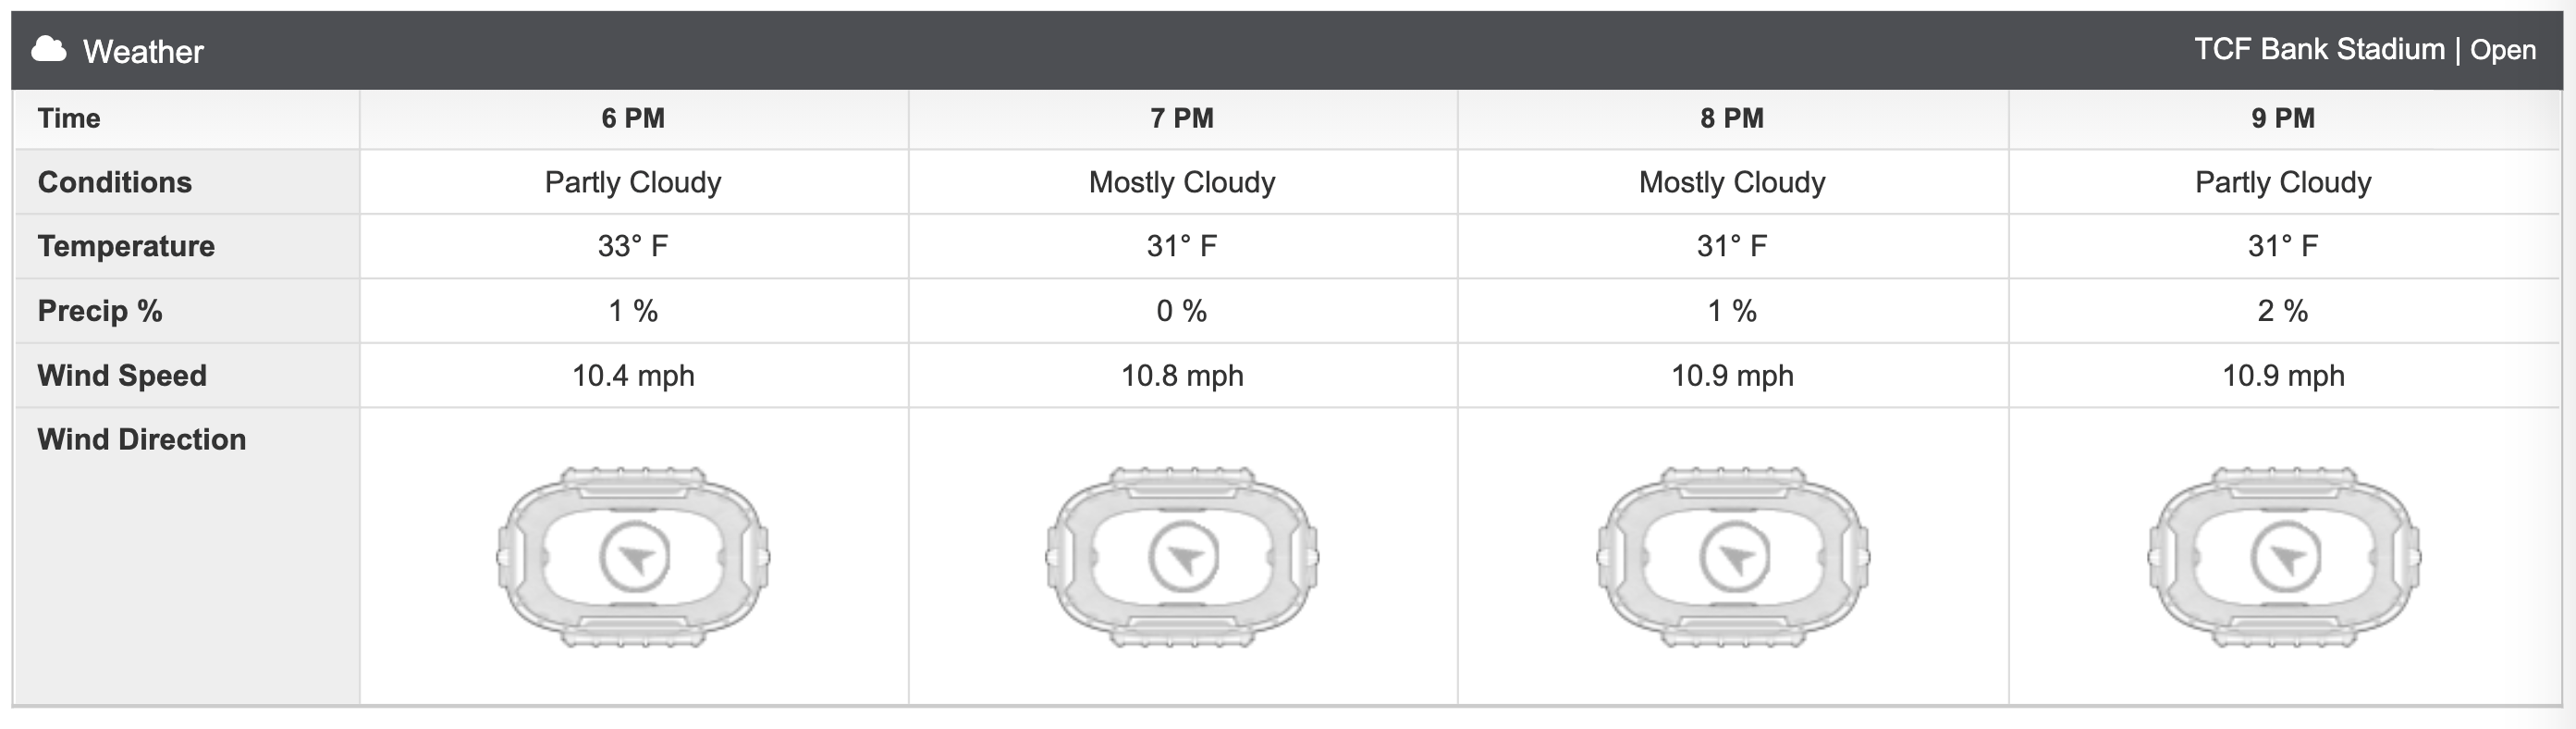The width and height of the screenshot is (2576, 729).
Task: Click the Wind Speed row label
Action: [122, 375]
